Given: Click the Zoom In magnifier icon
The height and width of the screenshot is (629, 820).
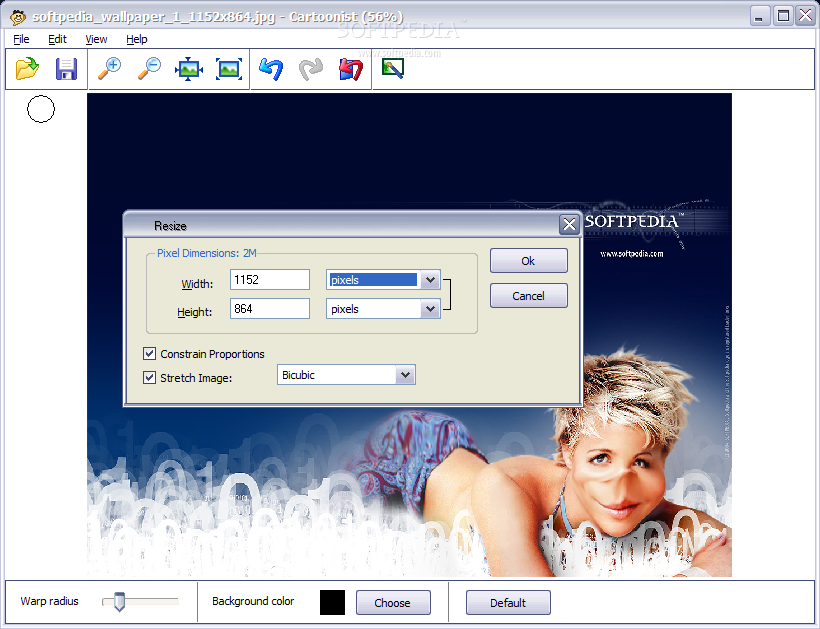Looking at the screenshot, I should [x=110, y=68].
